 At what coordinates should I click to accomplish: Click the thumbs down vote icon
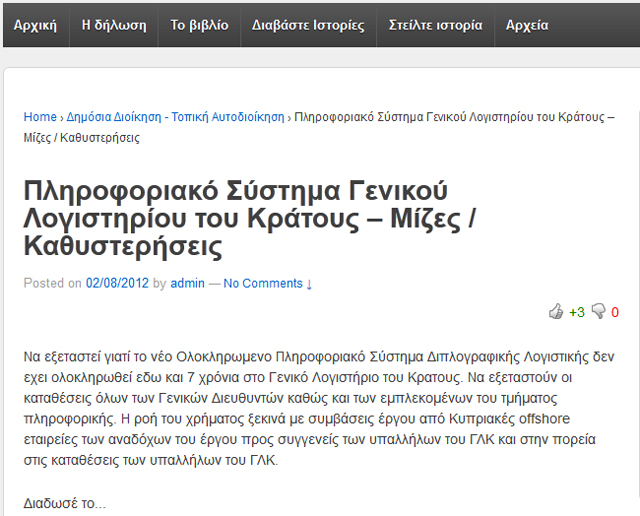599,312
